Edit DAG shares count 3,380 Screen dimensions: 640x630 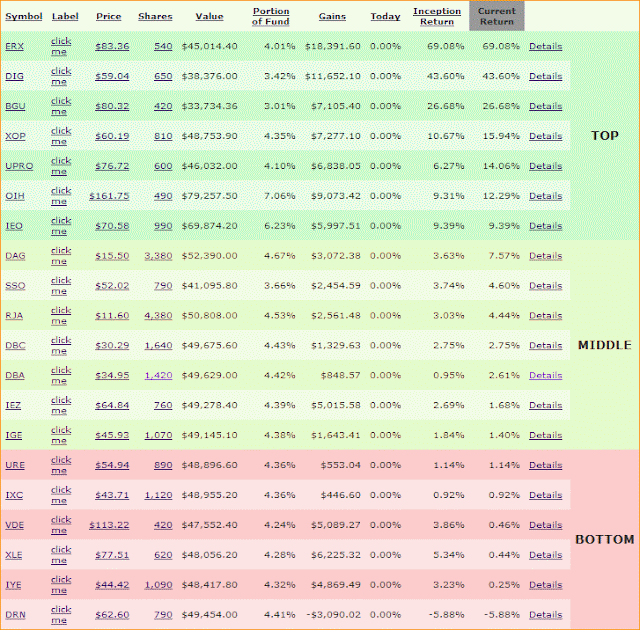coord(158,255)
